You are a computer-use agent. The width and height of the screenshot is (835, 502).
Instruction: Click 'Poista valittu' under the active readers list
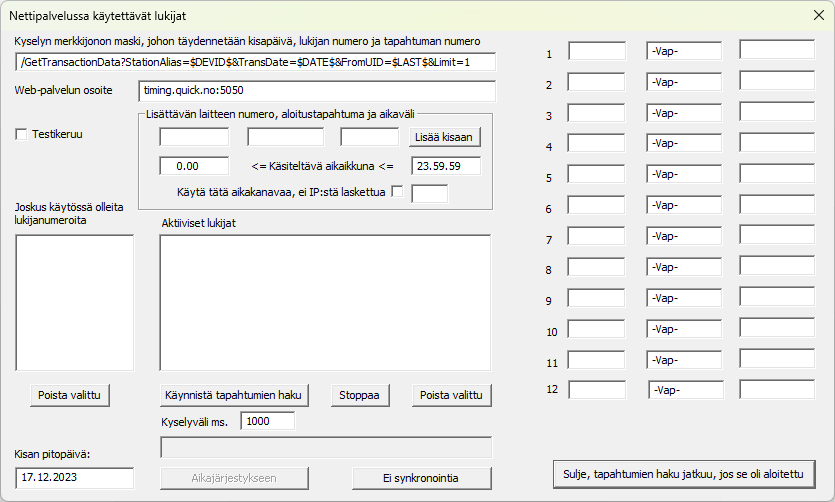click(451, 395)
